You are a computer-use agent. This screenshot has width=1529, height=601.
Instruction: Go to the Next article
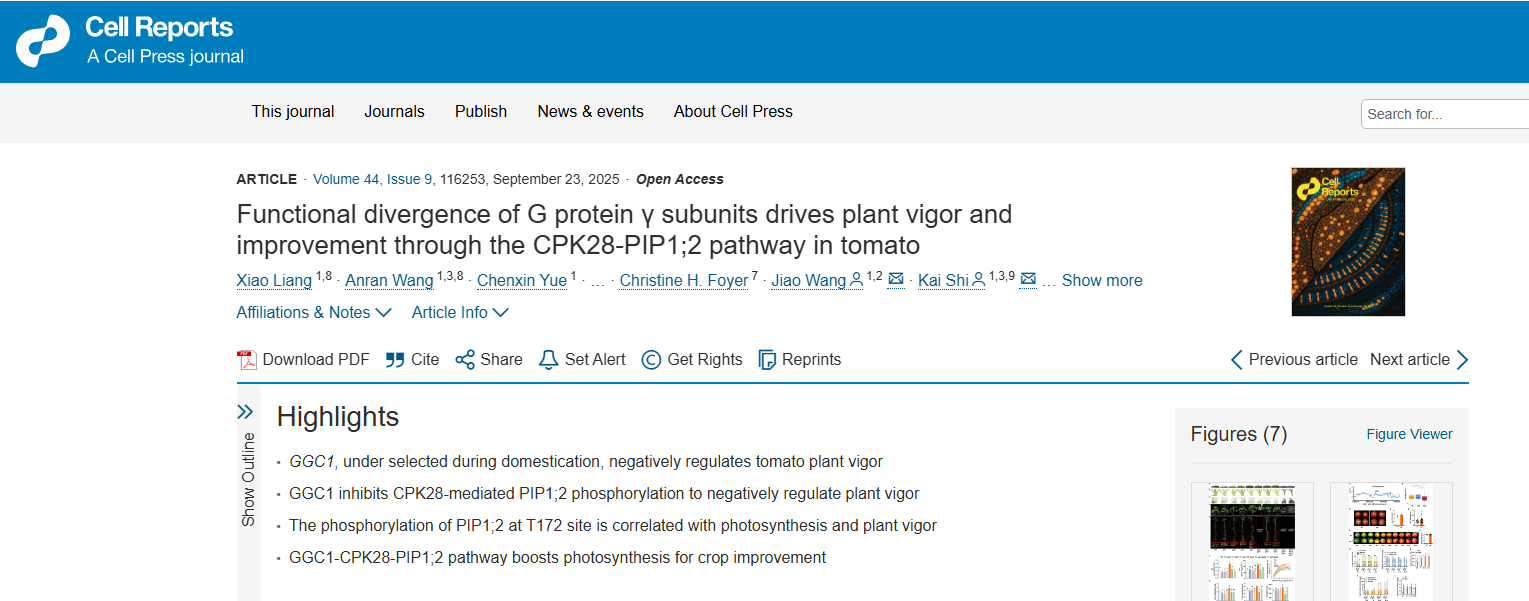1419,360
